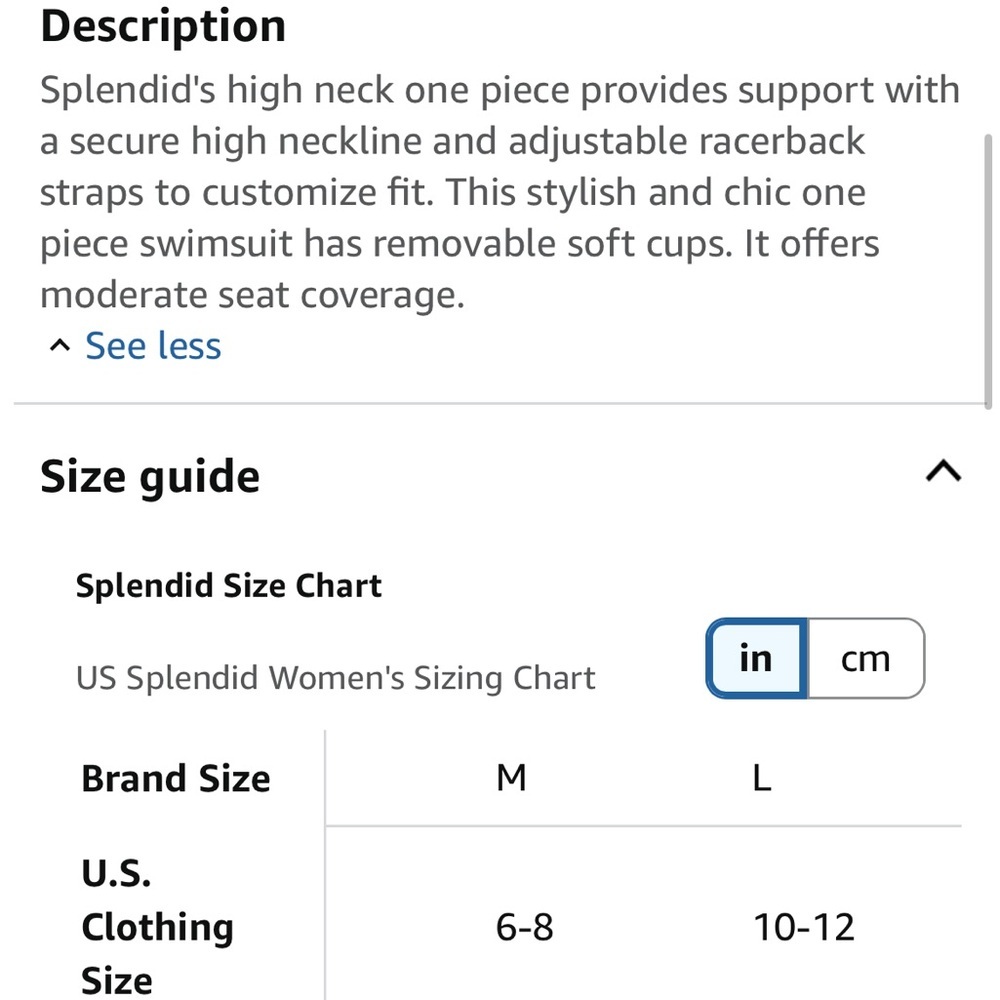Click the U.S. Clothing Size row header
1000x1000 pixels.
[158, 927]
